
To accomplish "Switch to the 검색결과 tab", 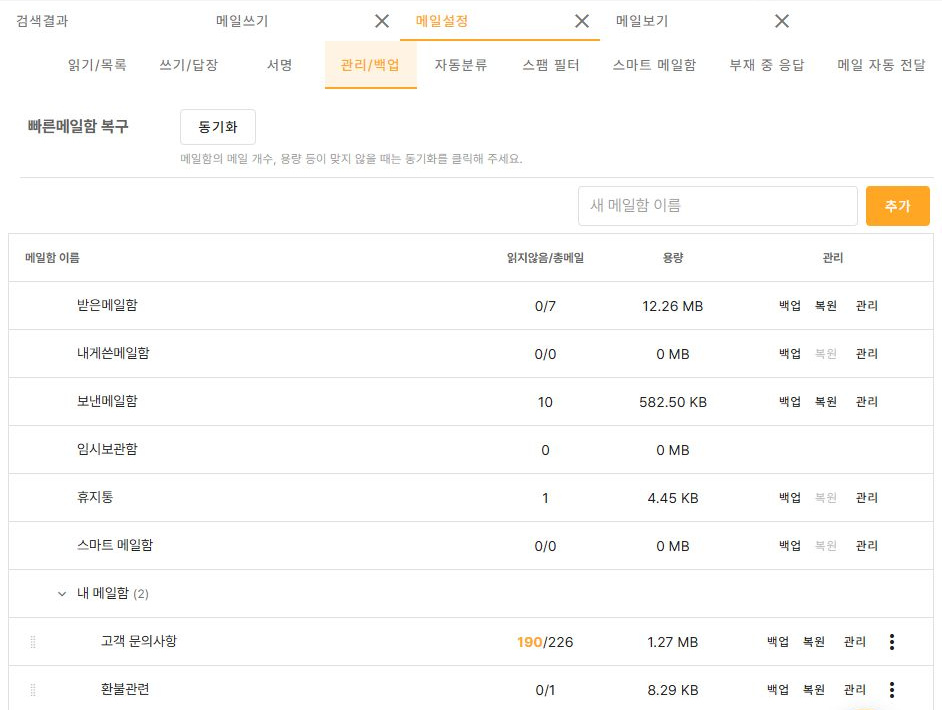I will 42,21.
